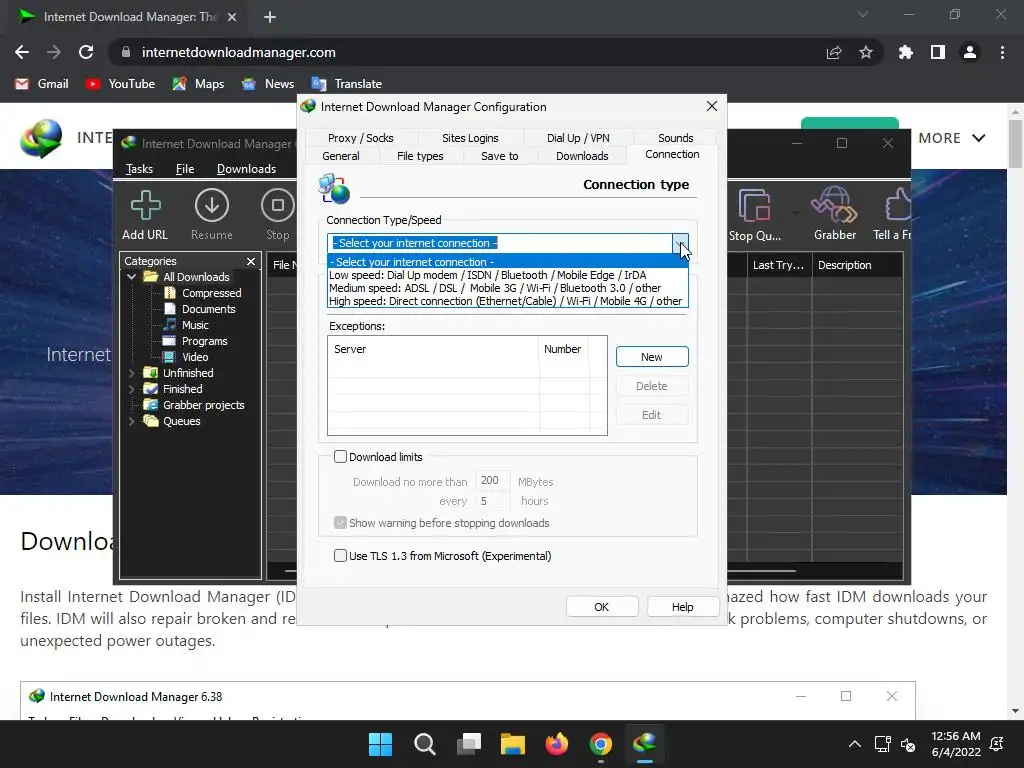The width and height of the screenshot is (1024, 768).
Task: Click the Last Try column header
Action: pos(779,265)
